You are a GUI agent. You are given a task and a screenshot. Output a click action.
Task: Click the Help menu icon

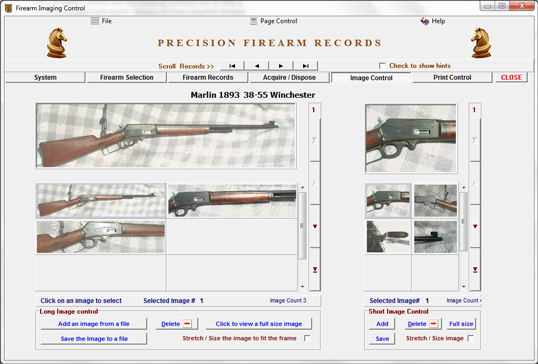425,21
